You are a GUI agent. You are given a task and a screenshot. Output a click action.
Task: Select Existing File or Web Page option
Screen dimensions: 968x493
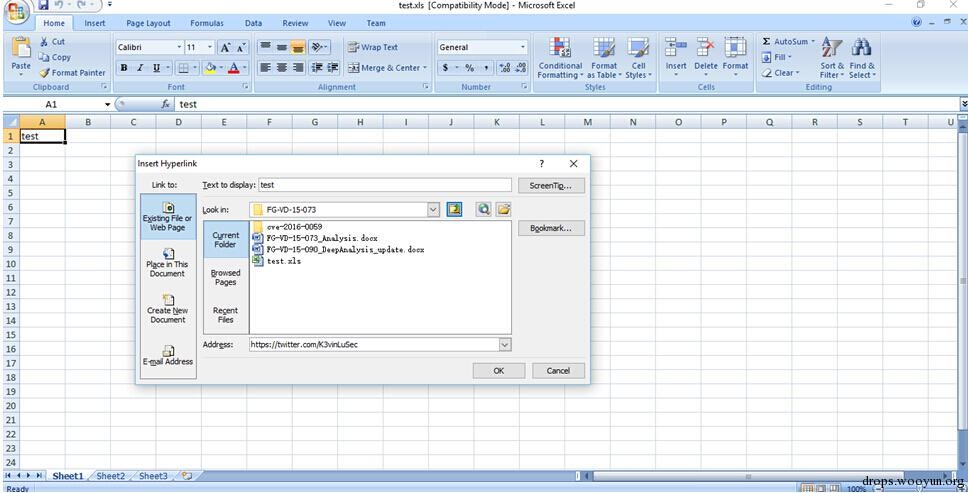[168, 217]
